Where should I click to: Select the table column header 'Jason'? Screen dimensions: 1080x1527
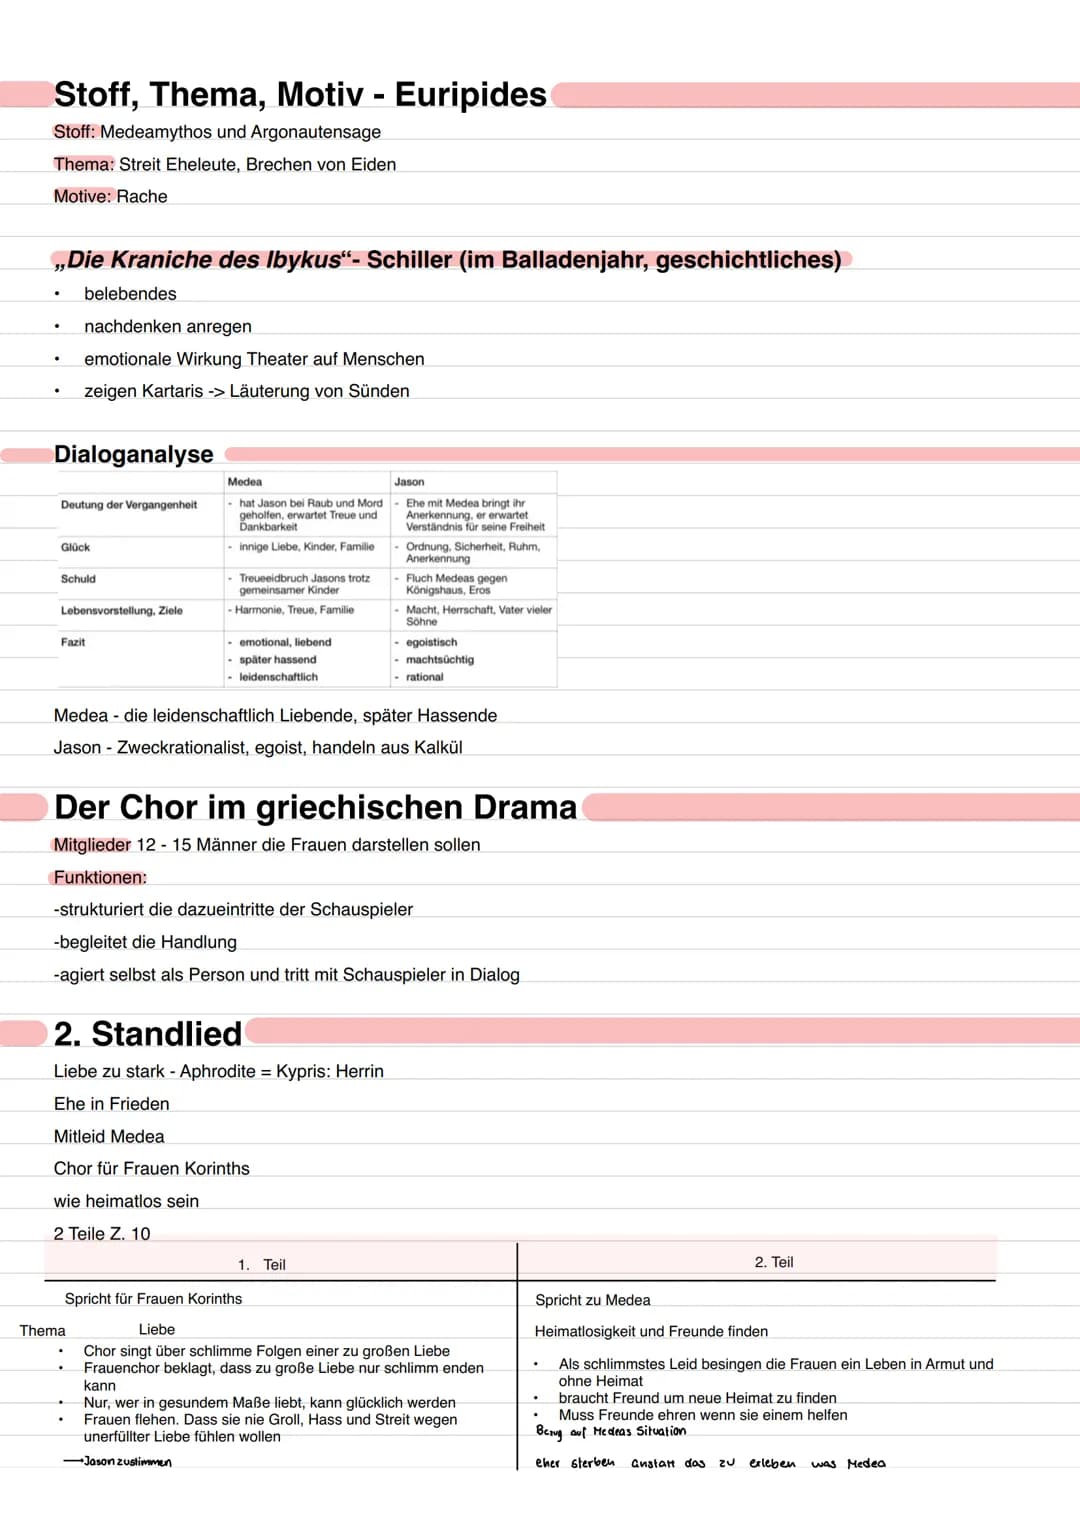coord(409,482)
